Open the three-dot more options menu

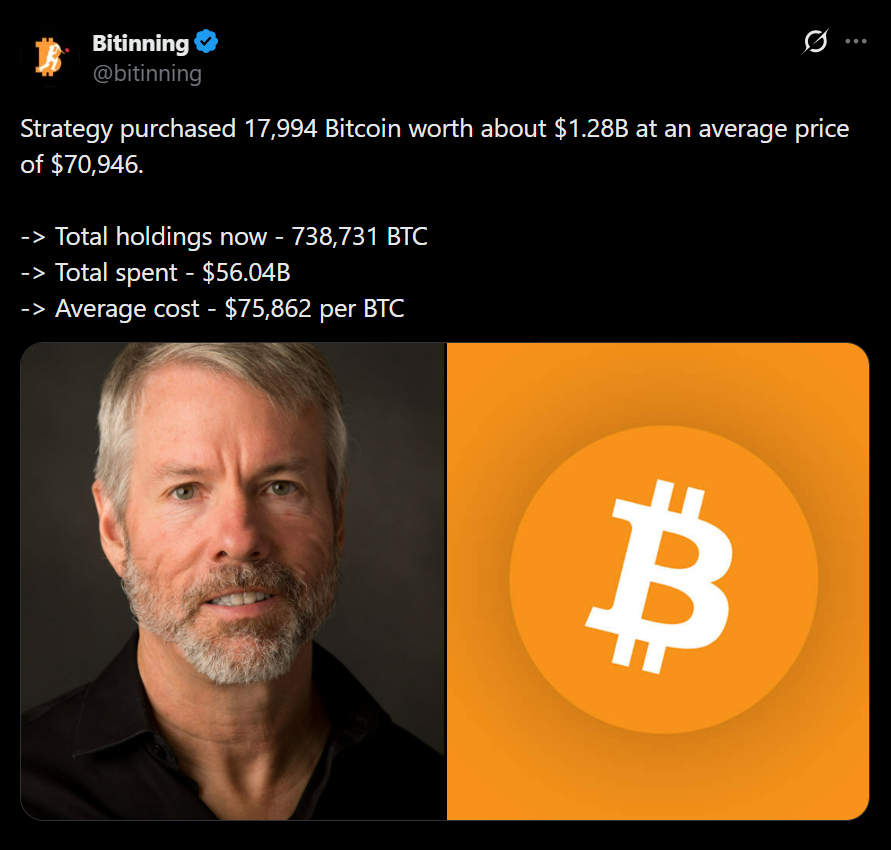856,42
